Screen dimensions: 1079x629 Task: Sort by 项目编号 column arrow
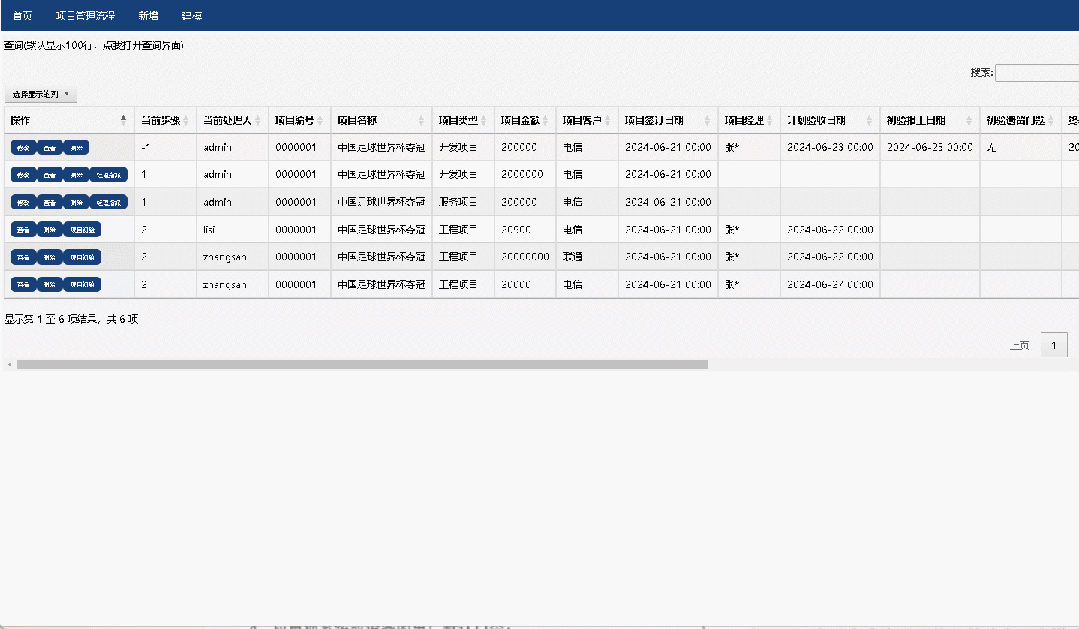320,120
